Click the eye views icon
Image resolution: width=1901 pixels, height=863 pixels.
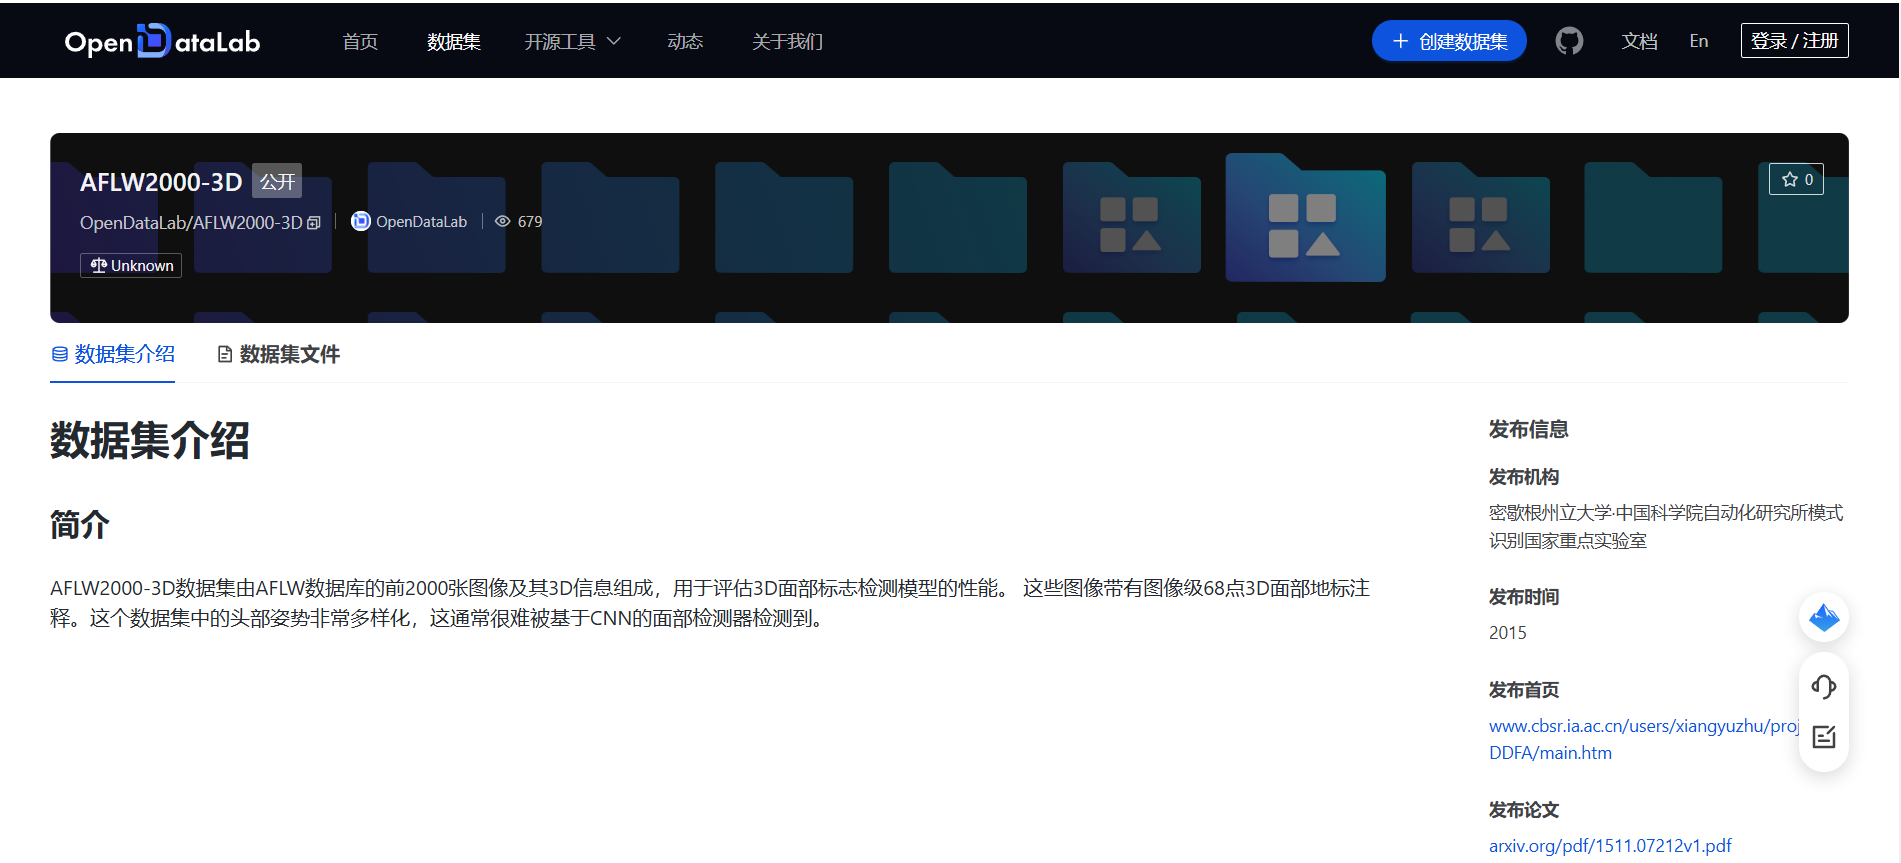(x=503, y=221)
